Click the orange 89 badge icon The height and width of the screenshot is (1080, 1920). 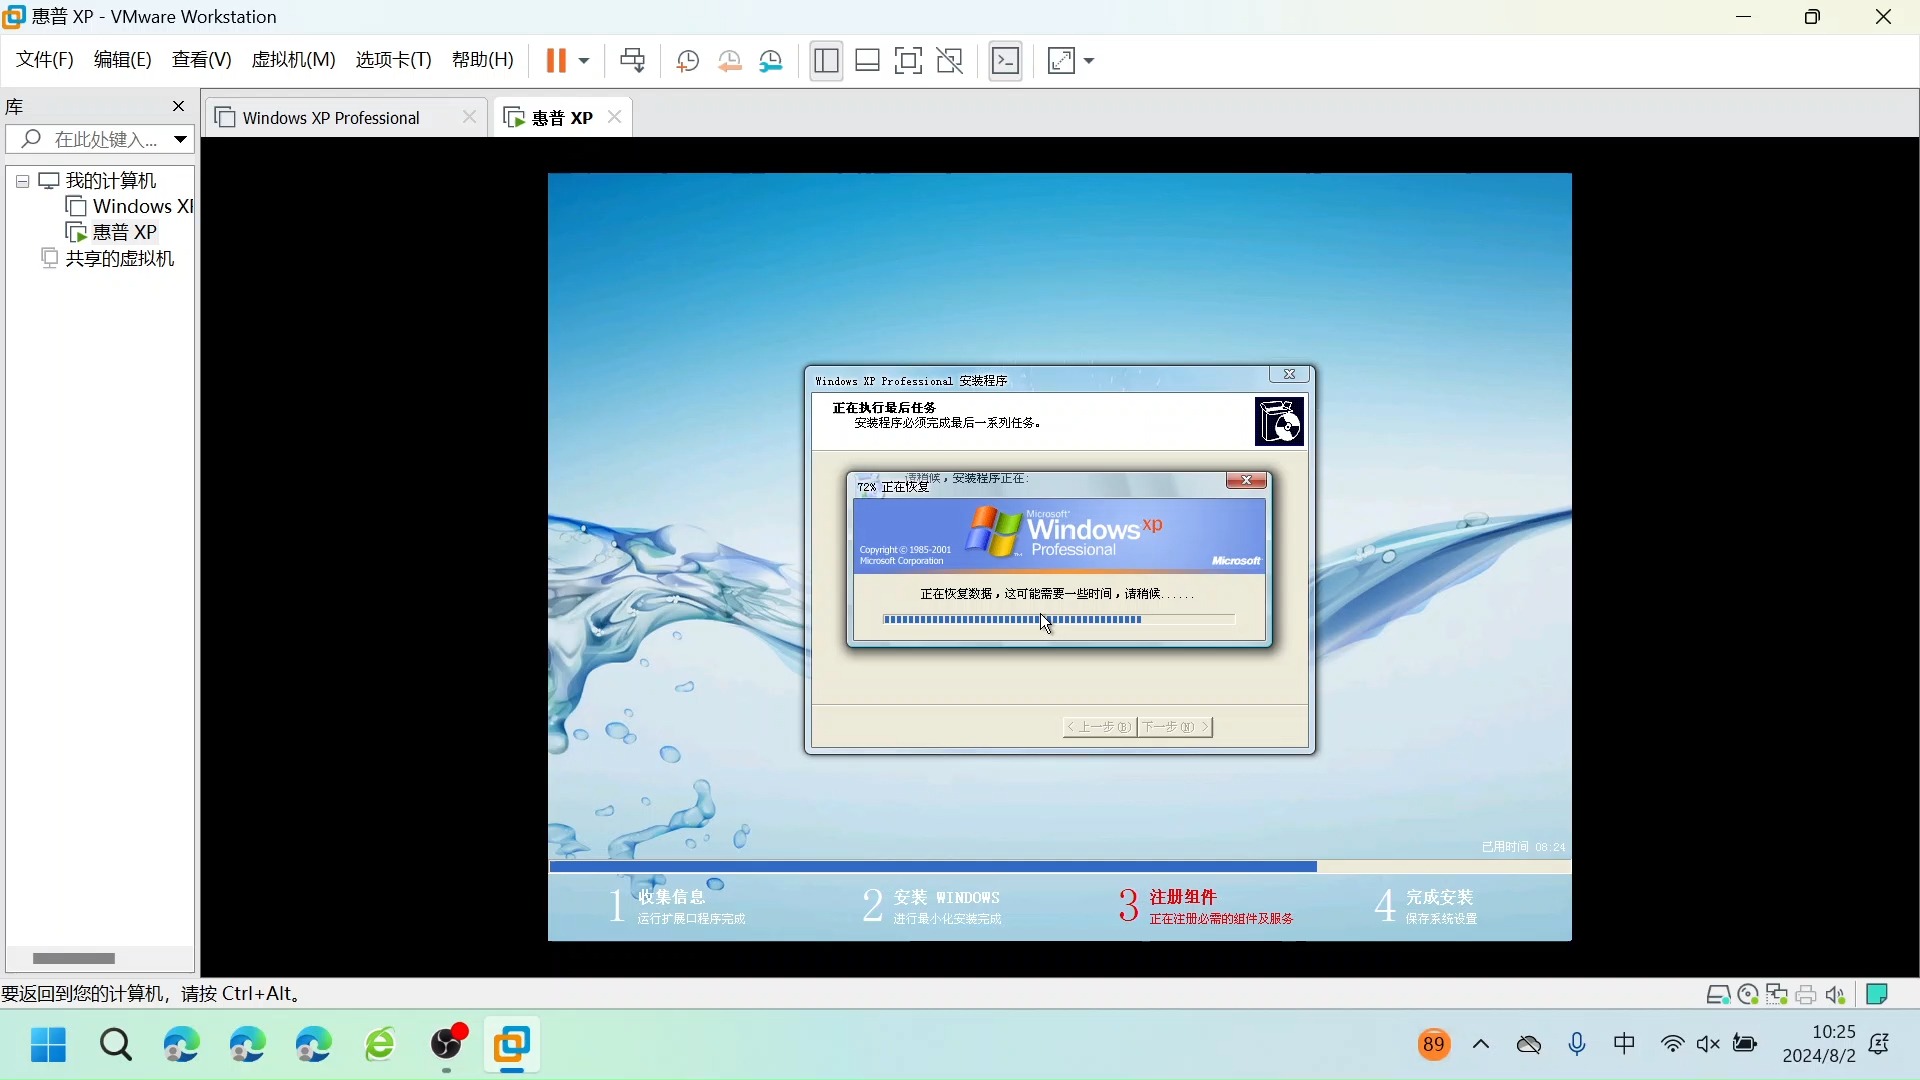(x=1434, y=1045)
